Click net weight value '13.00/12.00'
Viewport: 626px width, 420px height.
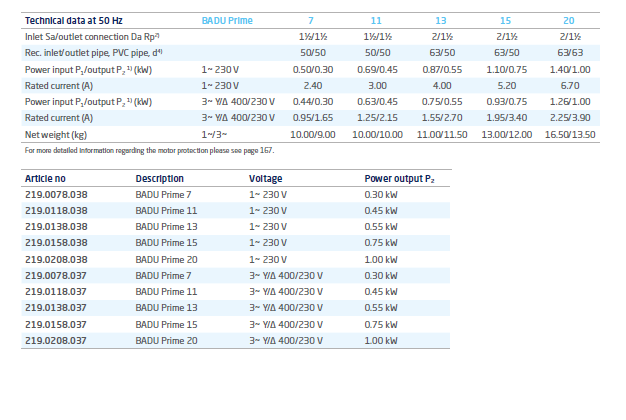click(507, 135)
